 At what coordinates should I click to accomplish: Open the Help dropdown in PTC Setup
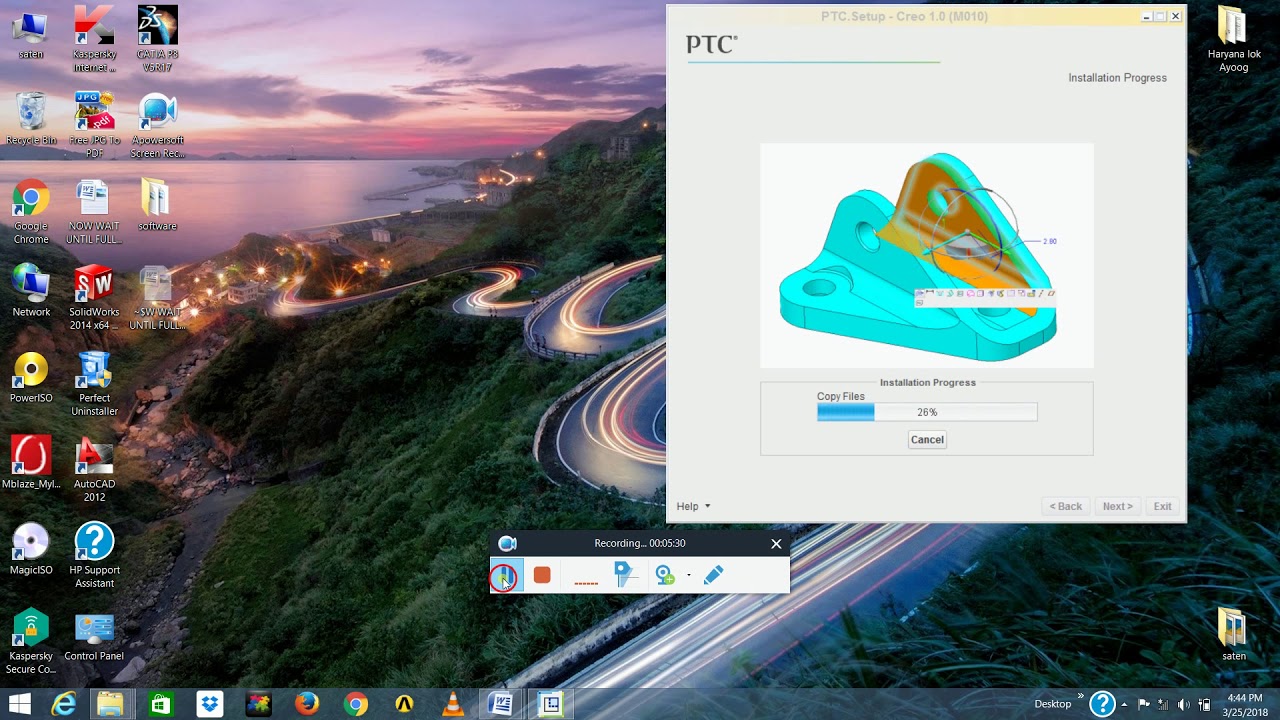(693, 506)
